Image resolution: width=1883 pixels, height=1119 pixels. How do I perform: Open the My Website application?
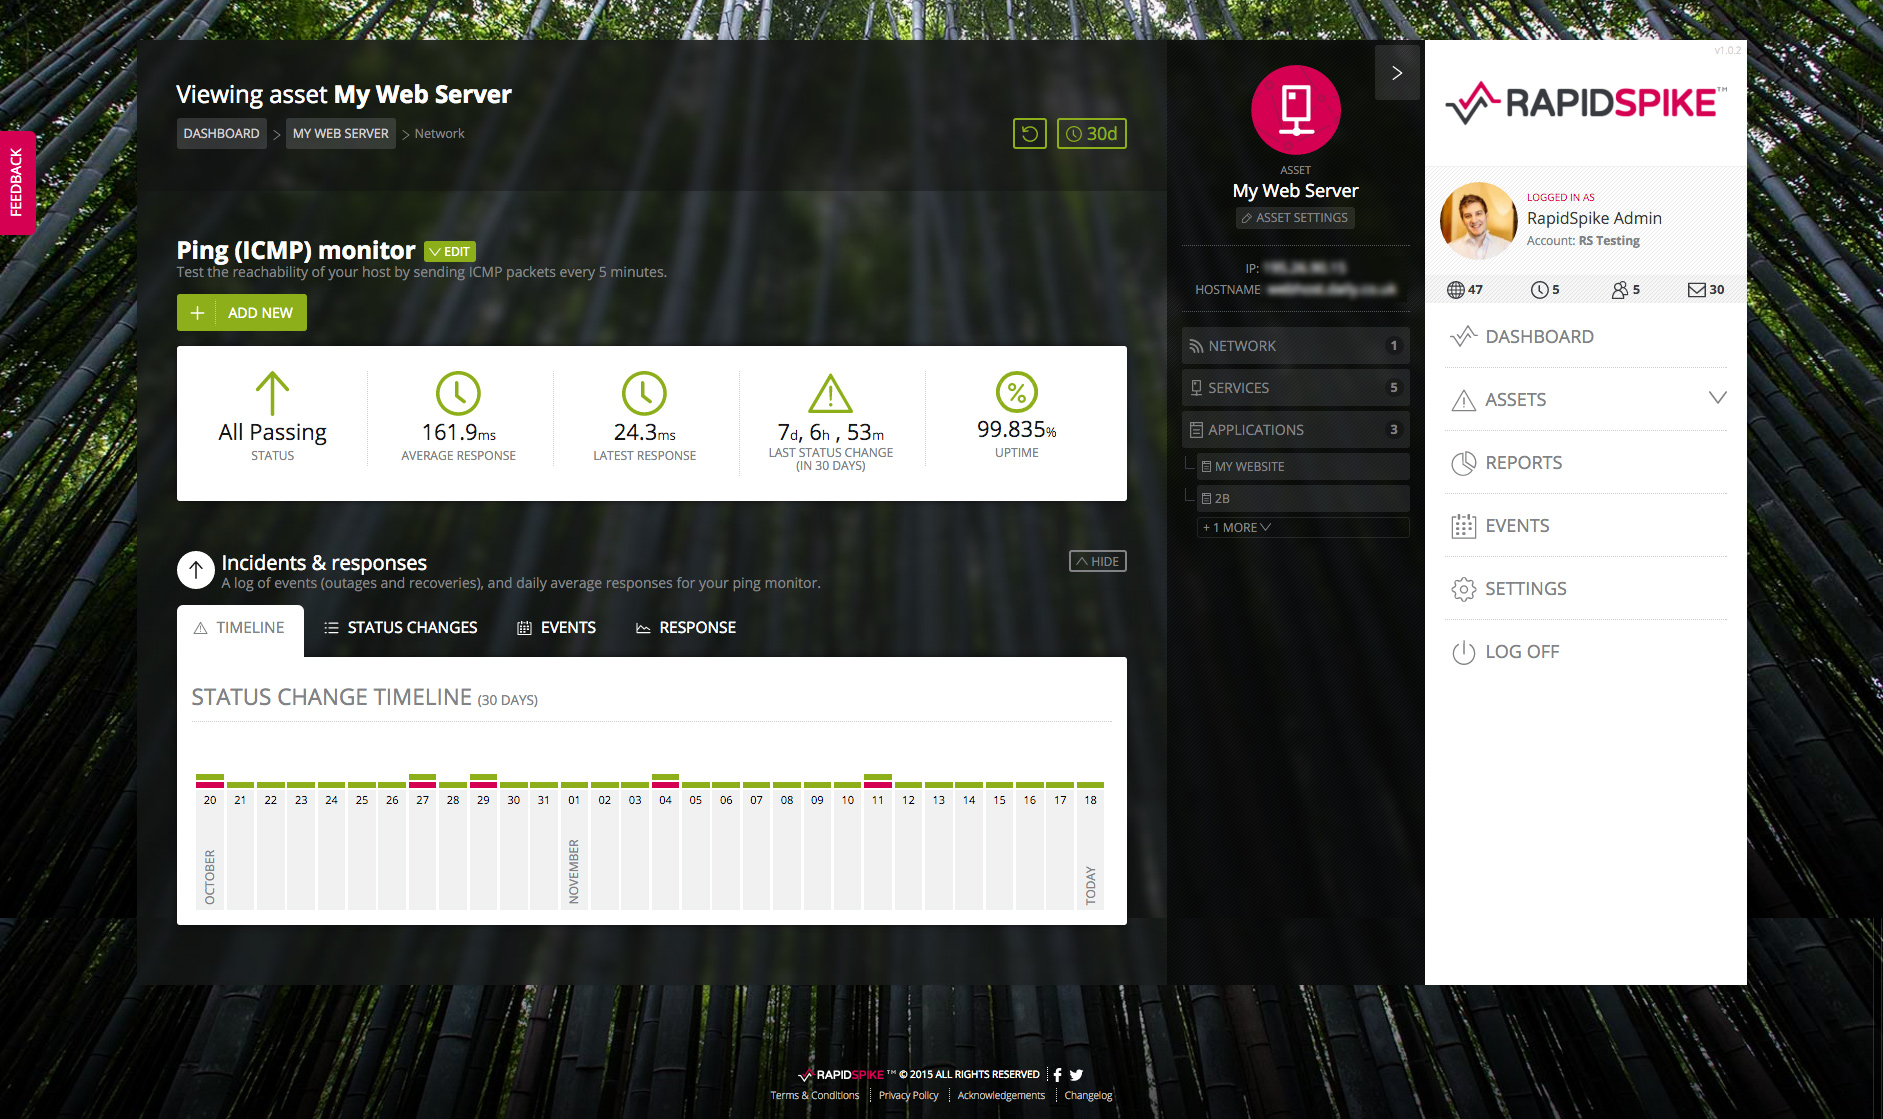pyautogui.click(x=1303, y=467)
